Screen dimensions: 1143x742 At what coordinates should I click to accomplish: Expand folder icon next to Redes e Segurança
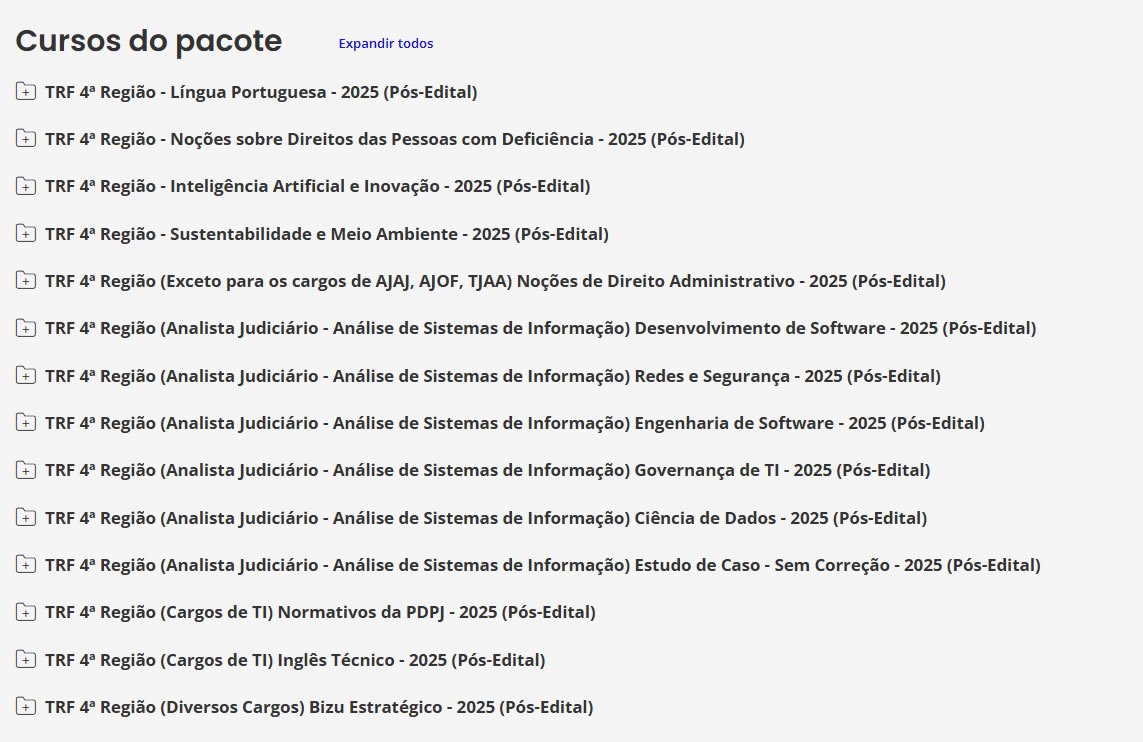coord(26,376)
